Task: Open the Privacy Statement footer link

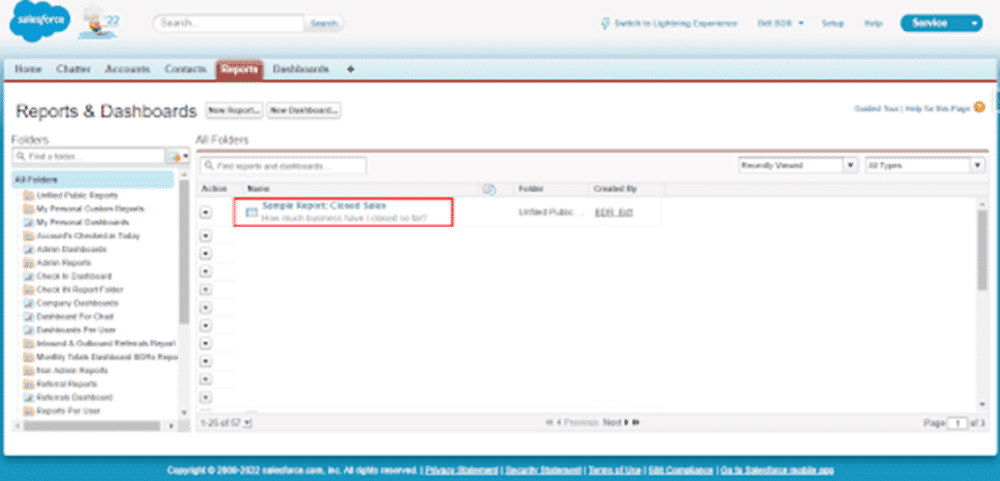Action: (x=460, y=470)
